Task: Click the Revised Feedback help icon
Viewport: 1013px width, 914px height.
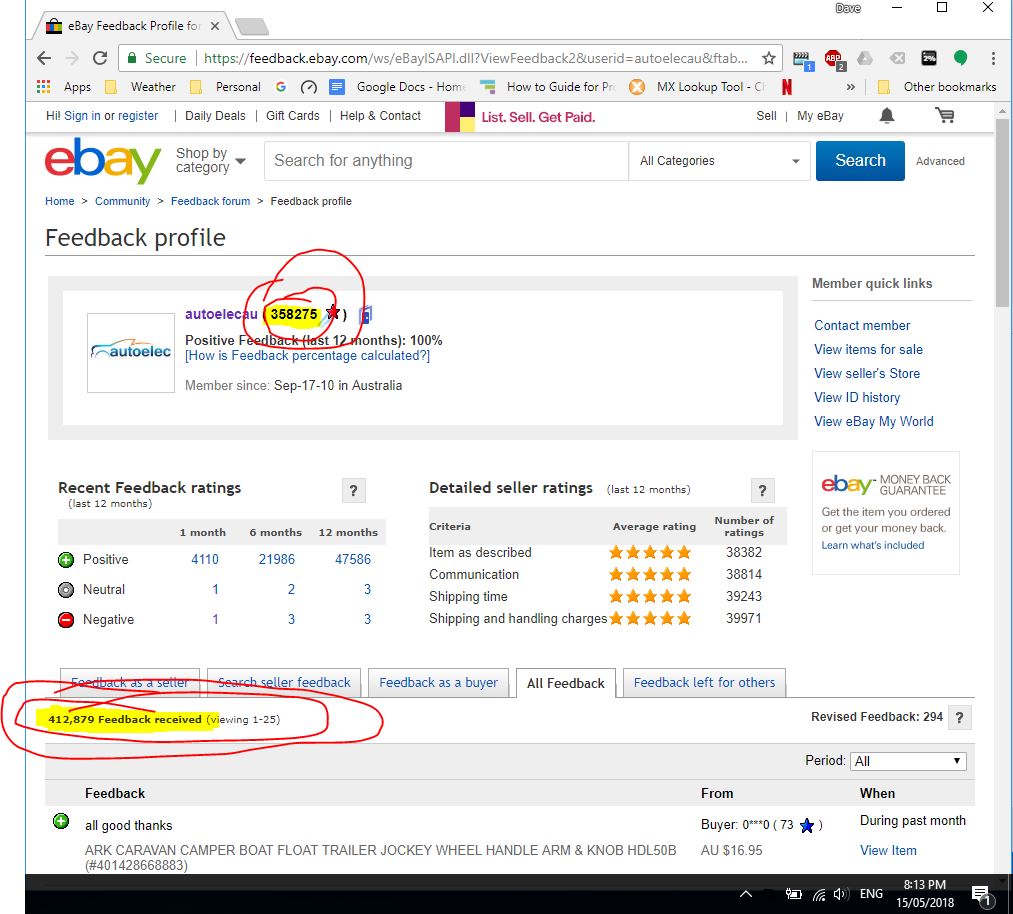Action: 959,717
